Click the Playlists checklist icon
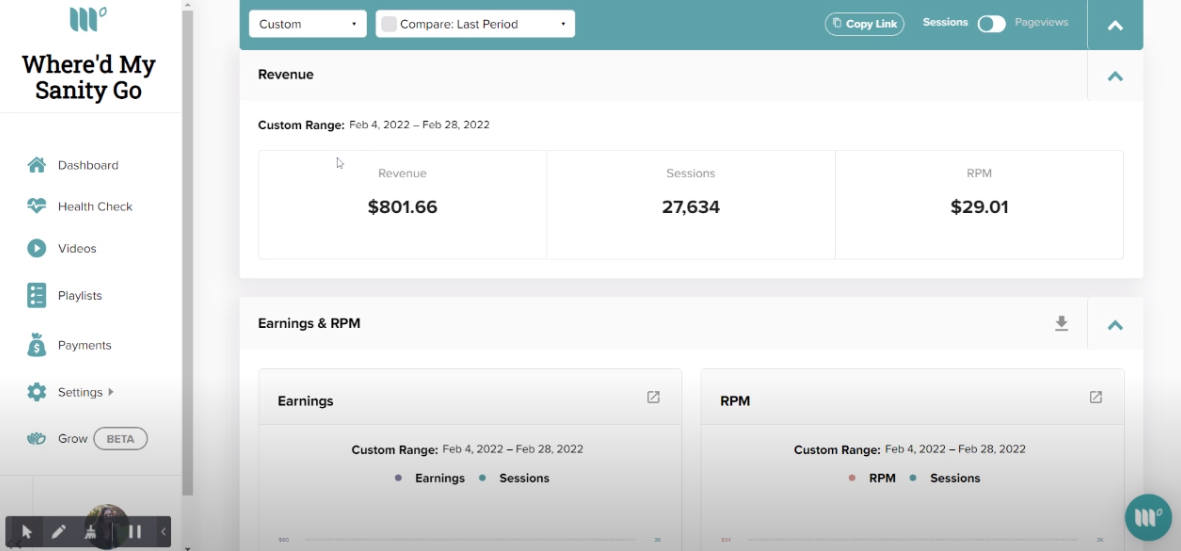The image size is (1181, 551). tap(36, 295)
